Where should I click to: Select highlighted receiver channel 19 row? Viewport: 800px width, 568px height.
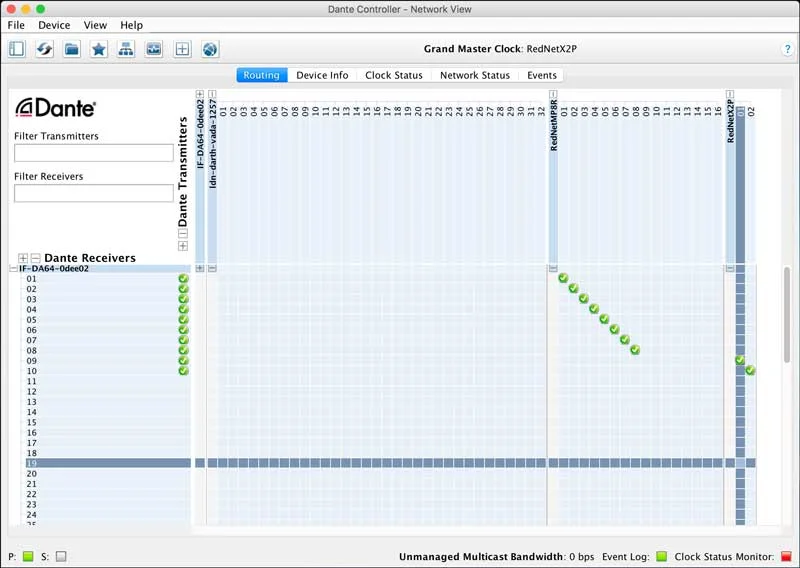[108, 463]
